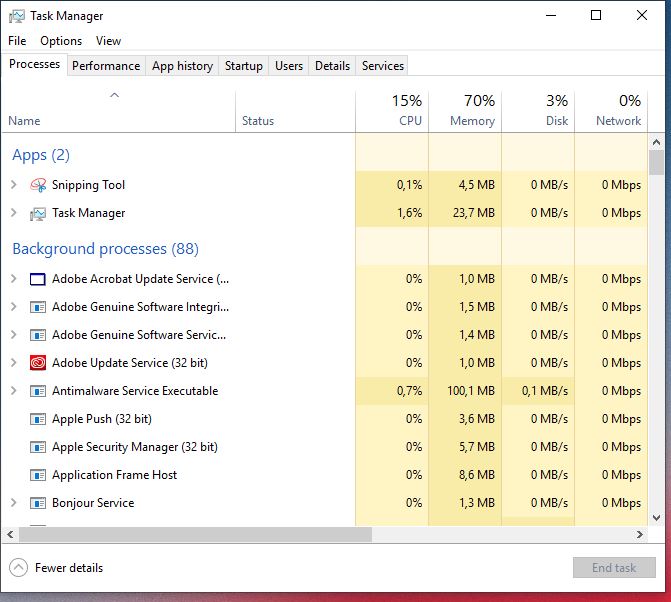Sort processes by Memory column
This screenshot has height=602, width=671.
pyautogui.click(x=465, y=111)
